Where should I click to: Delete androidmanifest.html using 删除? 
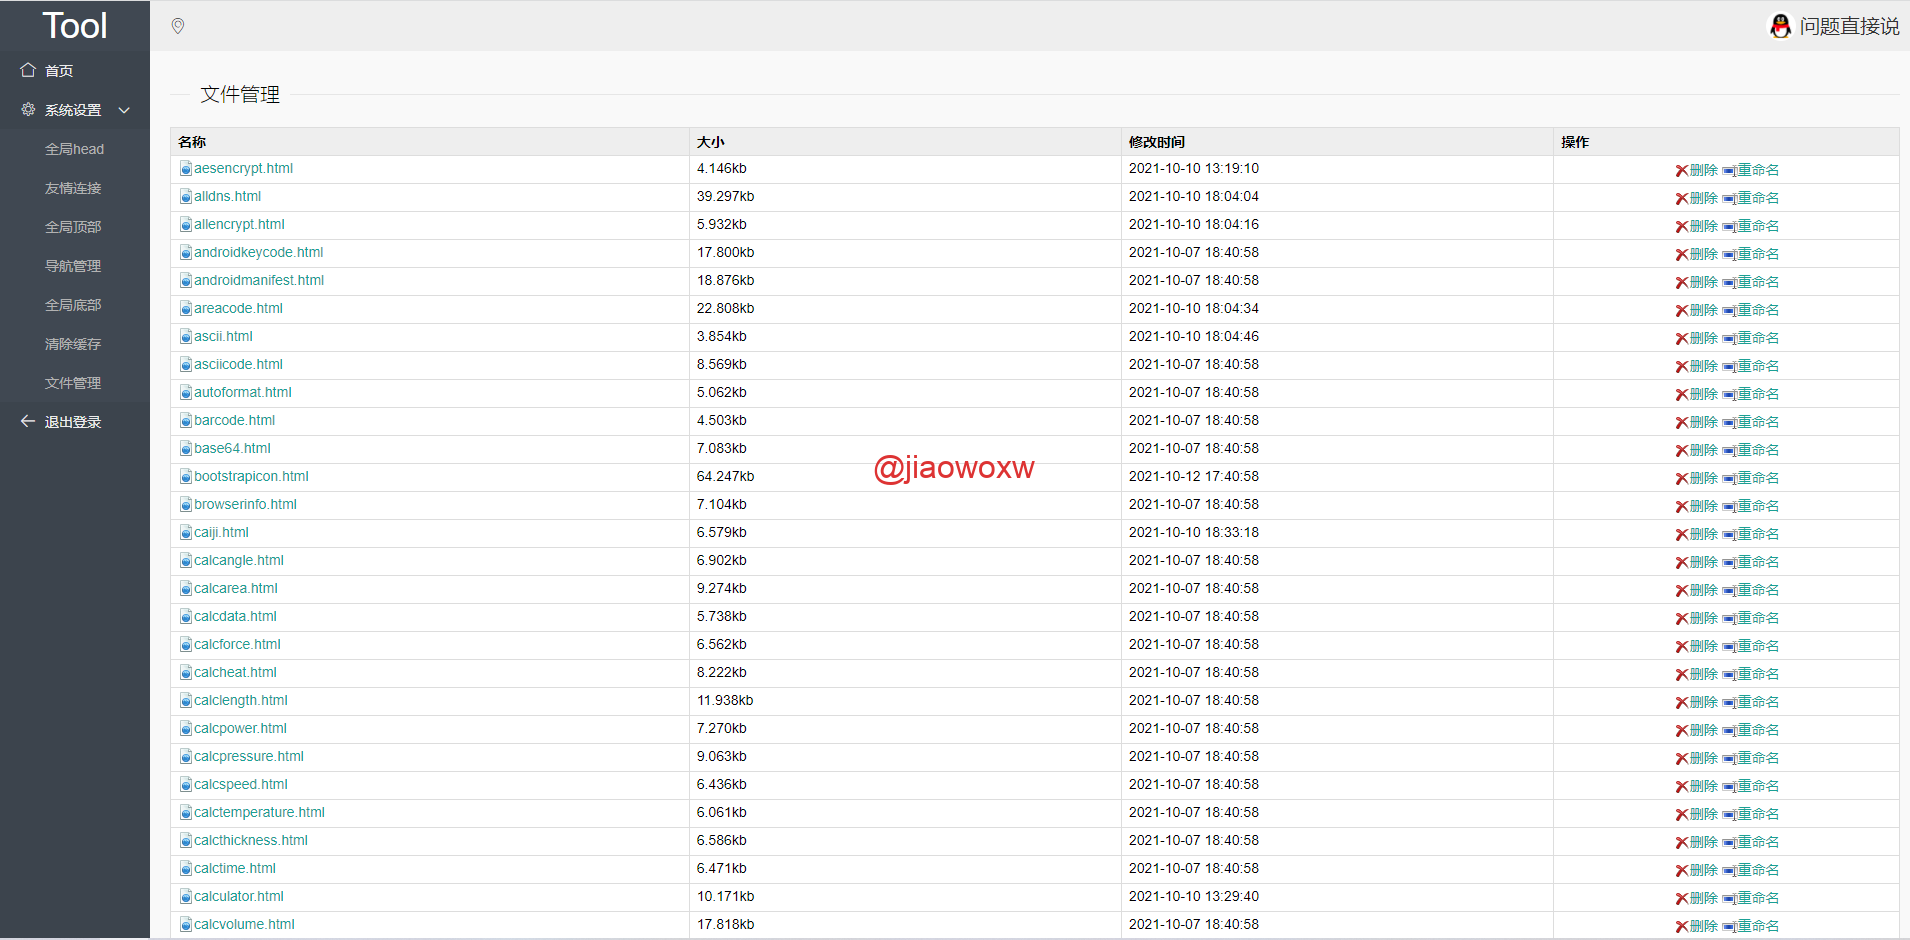coord(1697,282)
